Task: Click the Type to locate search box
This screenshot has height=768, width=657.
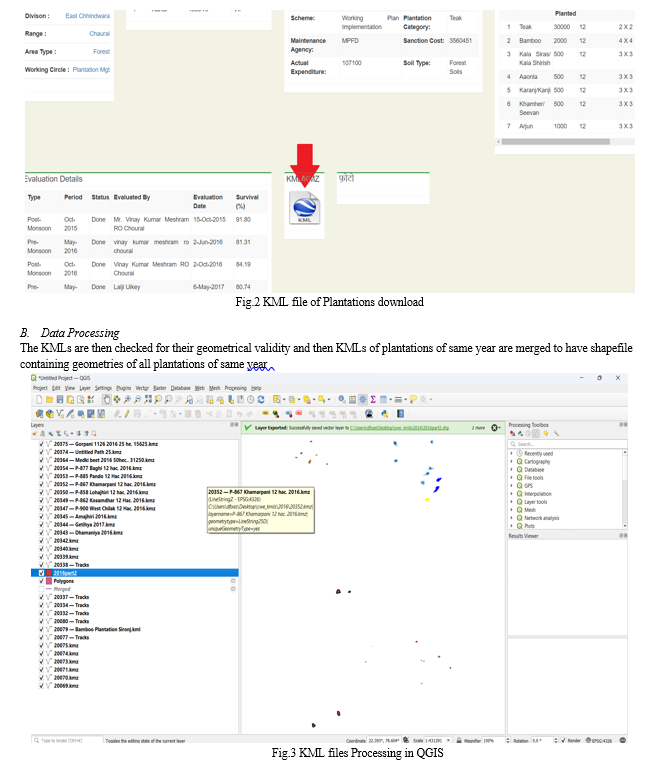Action: (68, 740)
